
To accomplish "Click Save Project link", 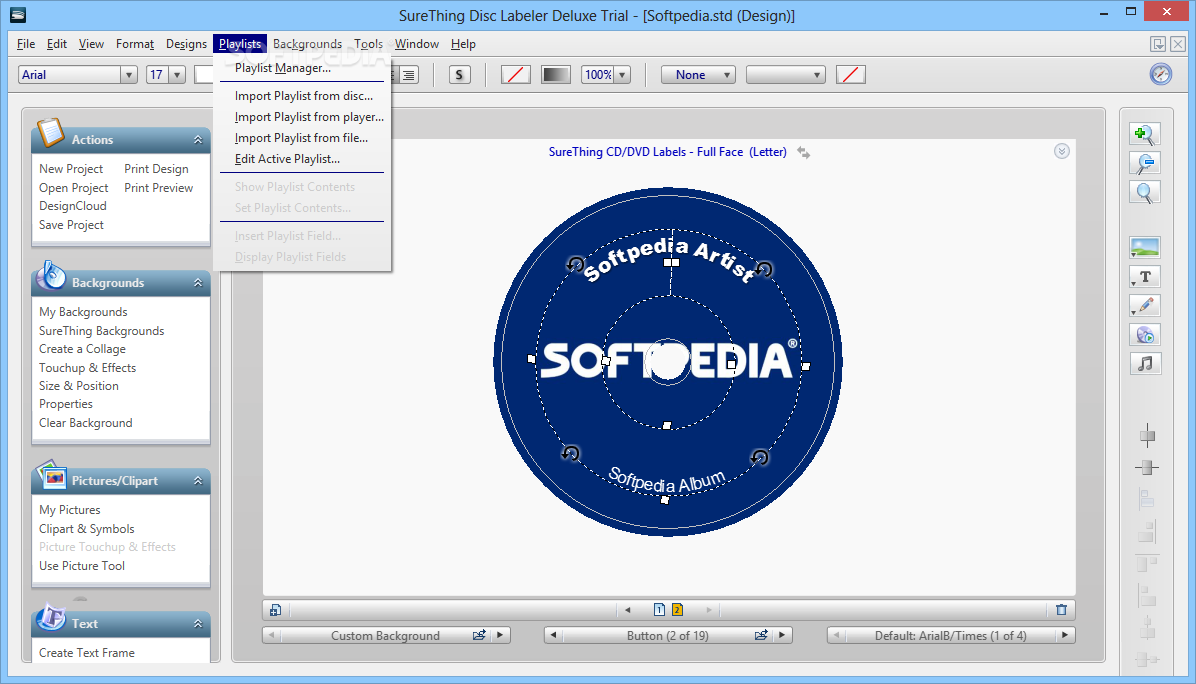I will click(71, 225).
